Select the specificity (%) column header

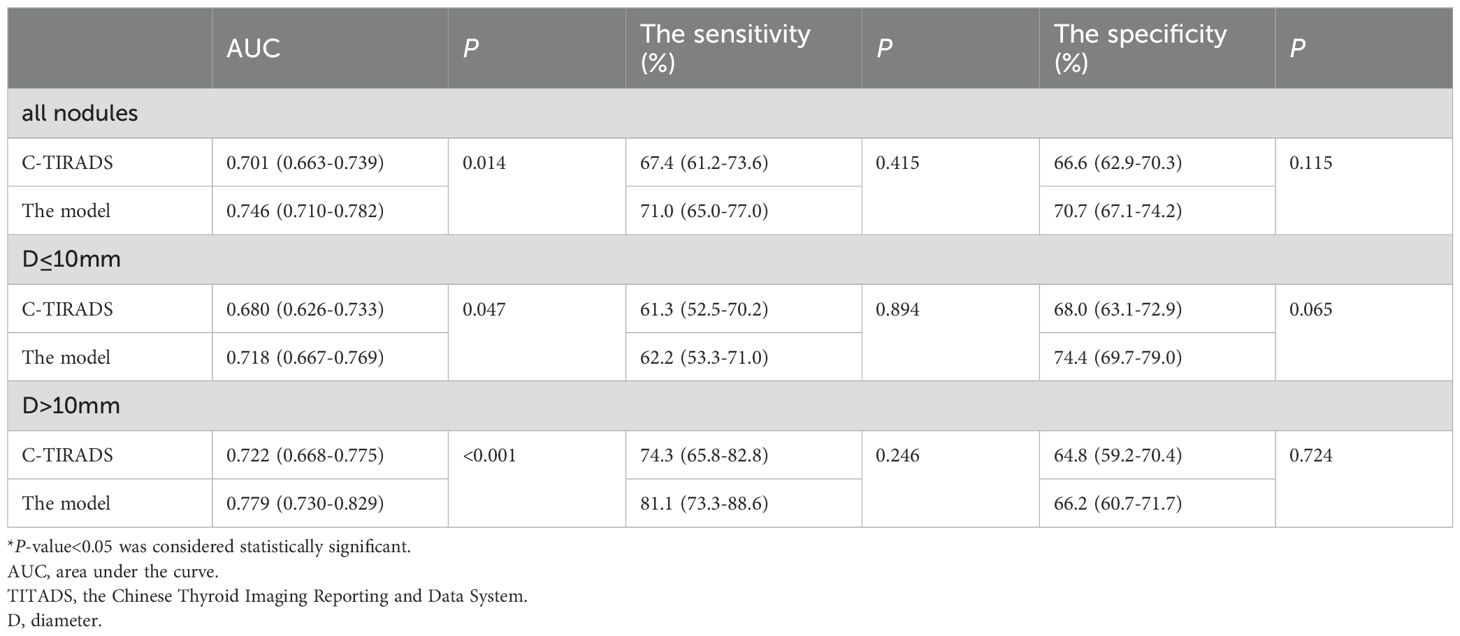[1157, 48]
